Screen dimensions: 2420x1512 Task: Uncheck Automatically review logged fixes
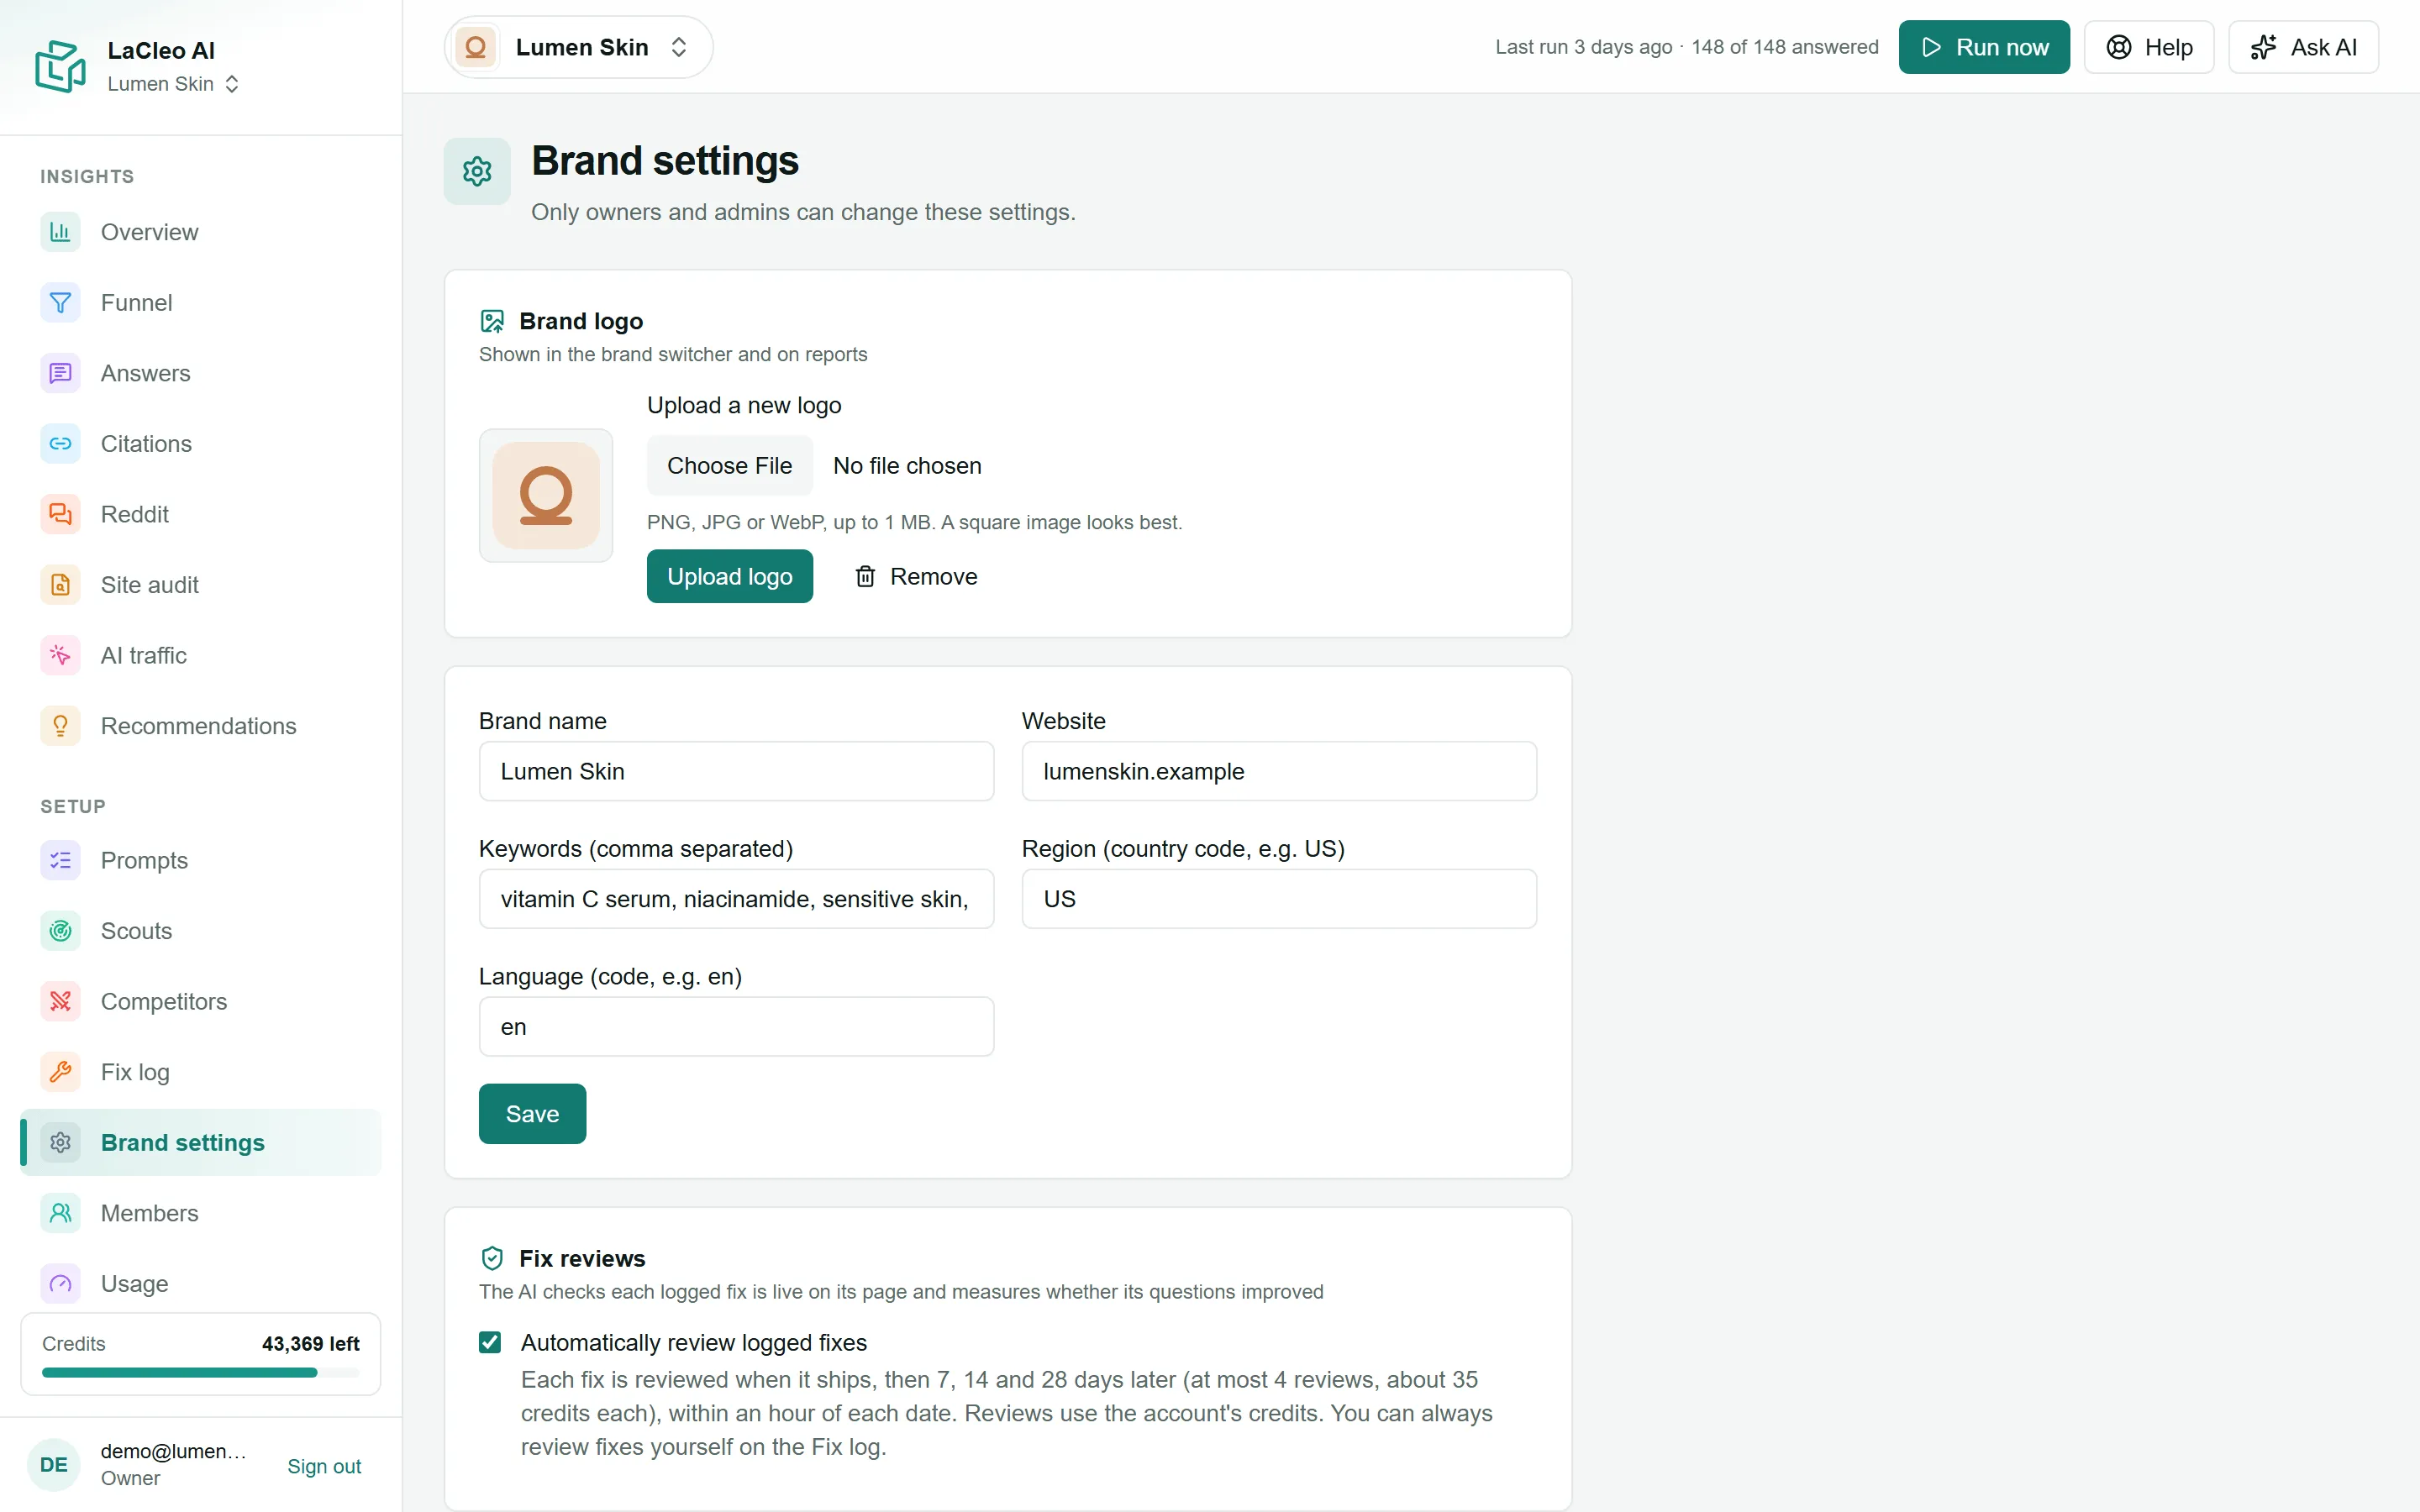490,1342
